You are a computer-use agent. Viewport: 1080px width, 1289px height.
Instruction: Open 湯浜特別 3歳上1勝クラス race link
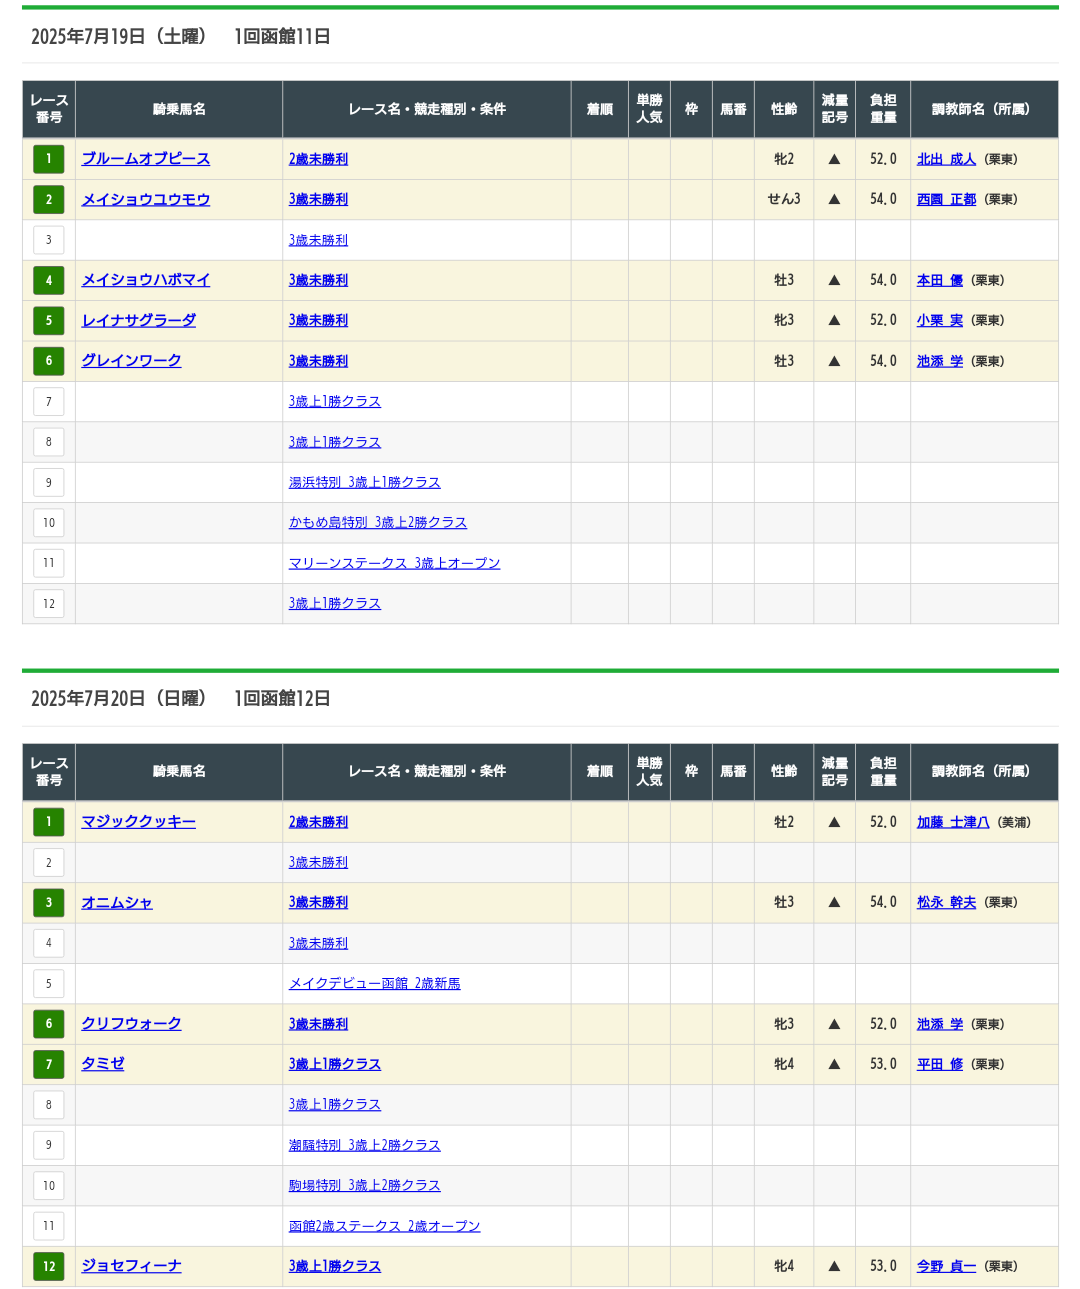(x=365, y=482)
